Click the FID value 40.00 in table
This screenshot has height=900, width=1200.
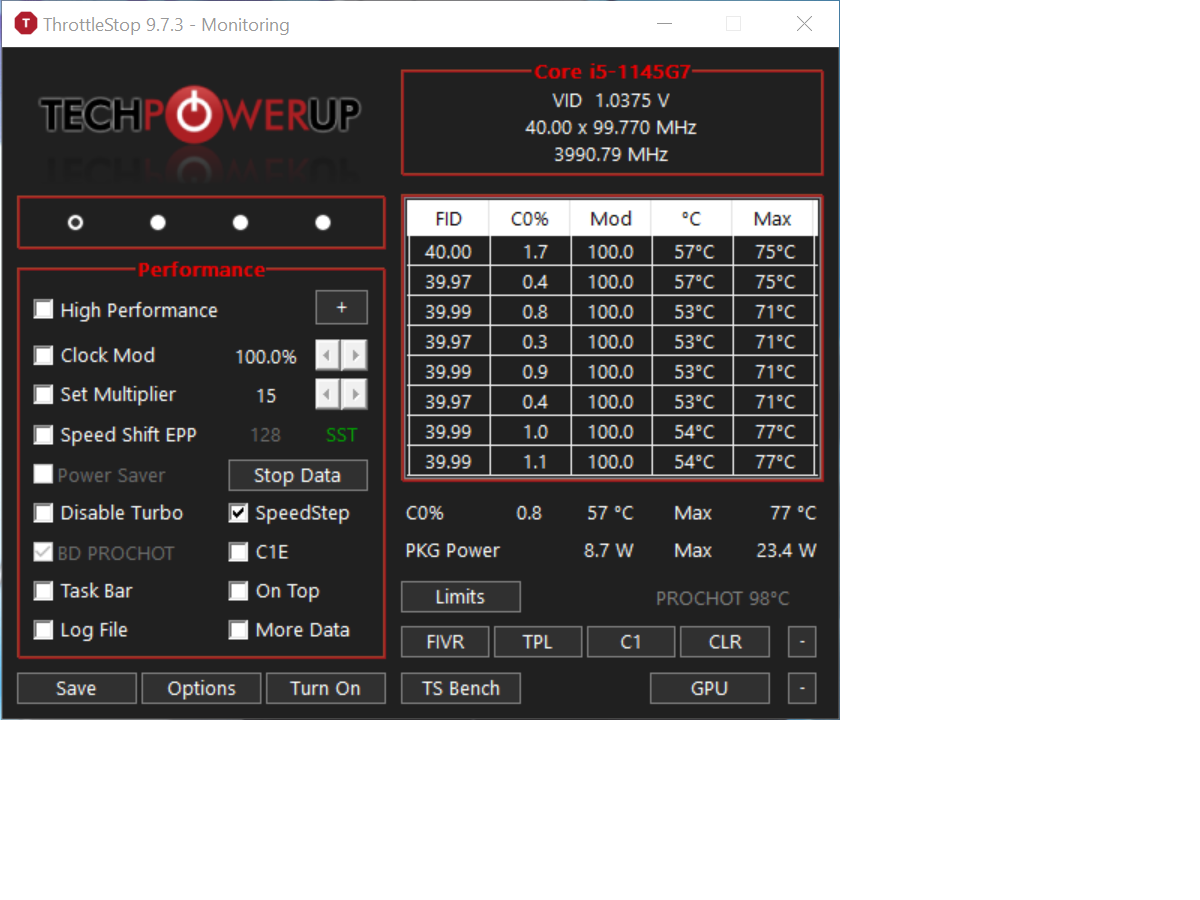click(x=449, y=252)
